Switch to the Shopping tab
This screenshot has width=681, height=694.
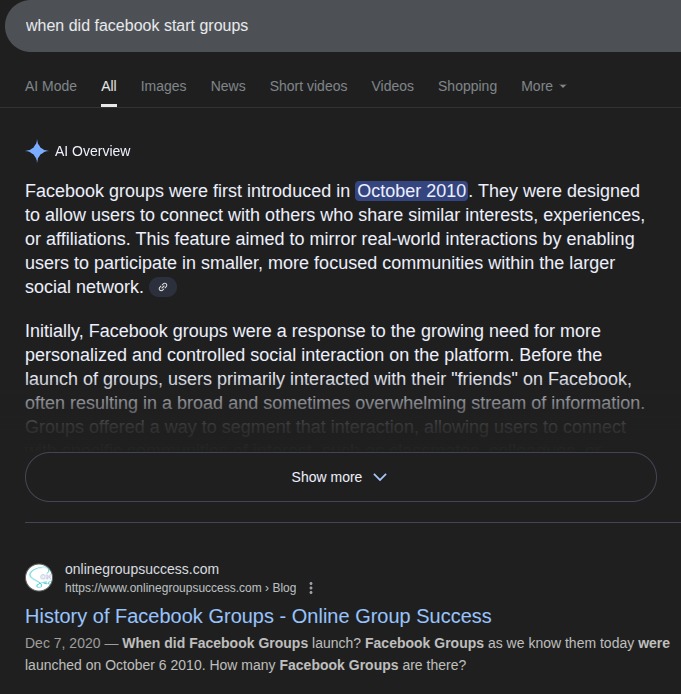point(467,86)
